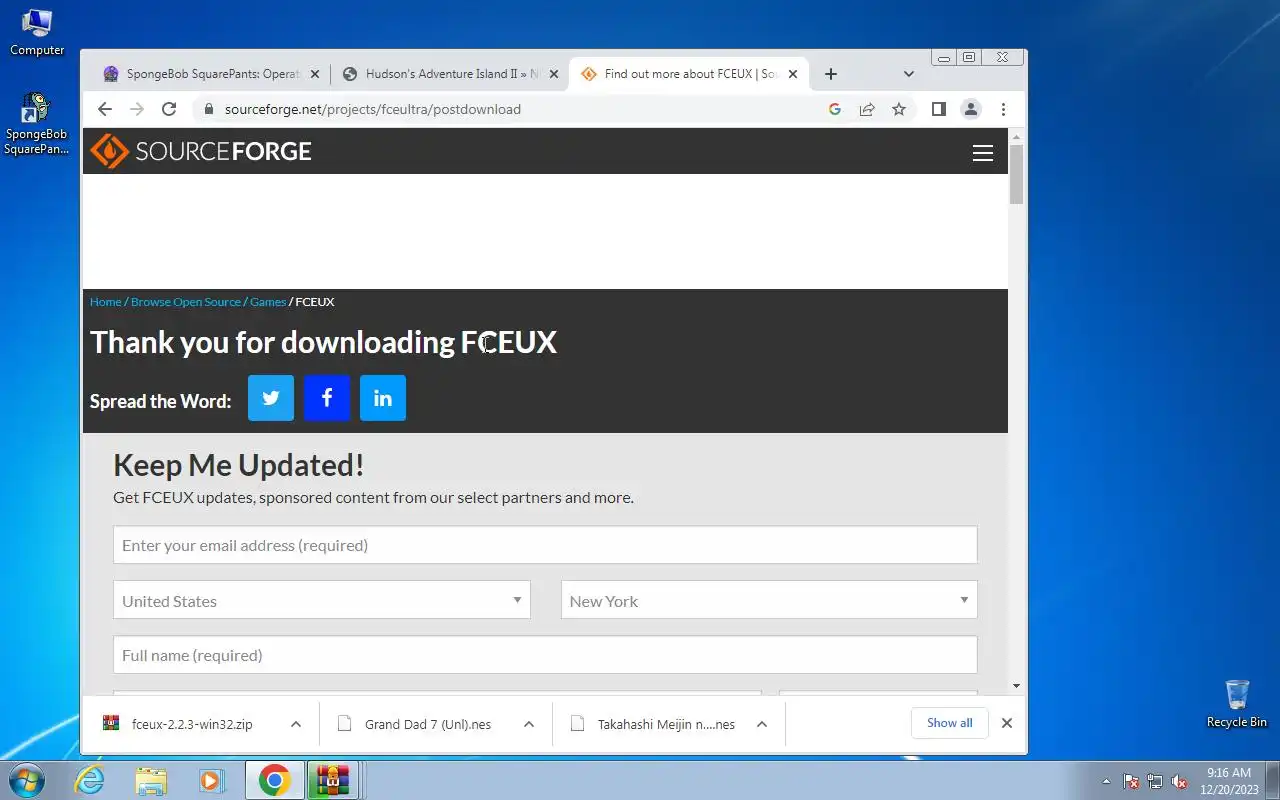
Task: Click the email address input field
Action: pos(545,545)
